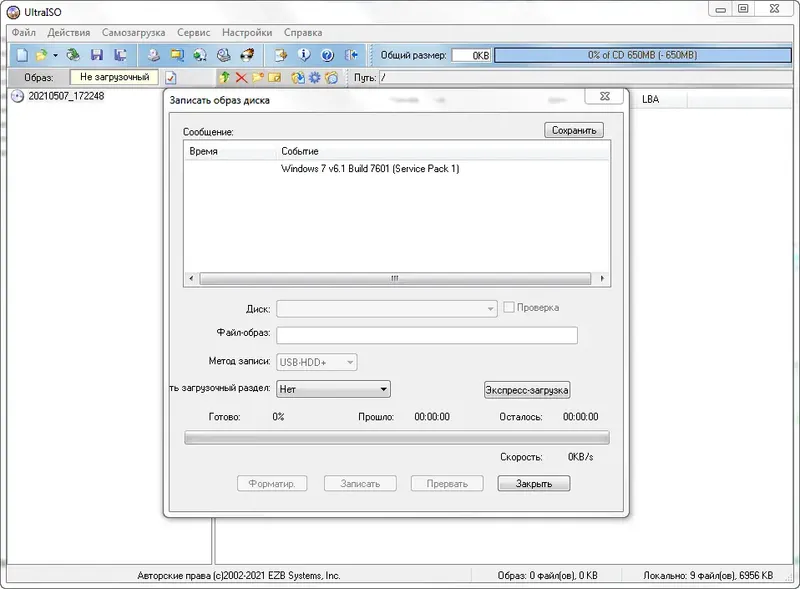Click the image properties checkmark icon
This screenshot has height=589, width=800.
pyautogui.click(x=171, y=78)
